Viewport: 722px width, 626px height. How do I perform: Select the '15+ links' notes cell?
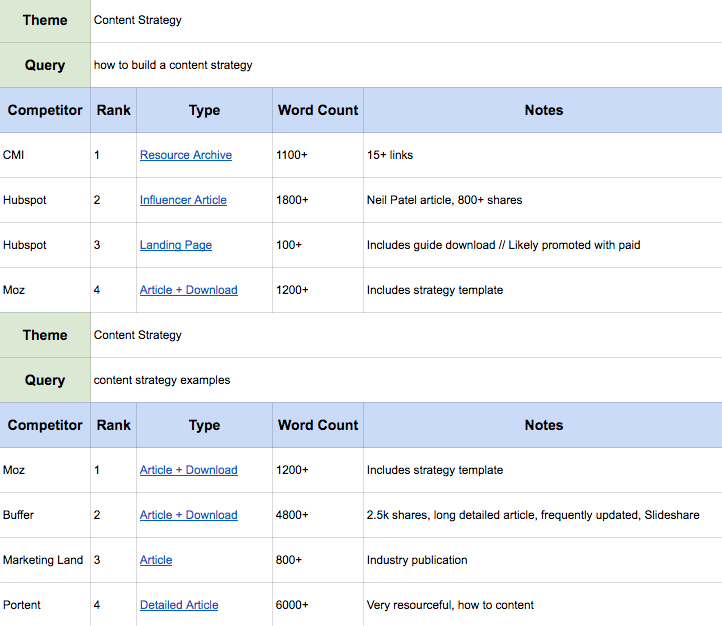[x=543, y=155]
